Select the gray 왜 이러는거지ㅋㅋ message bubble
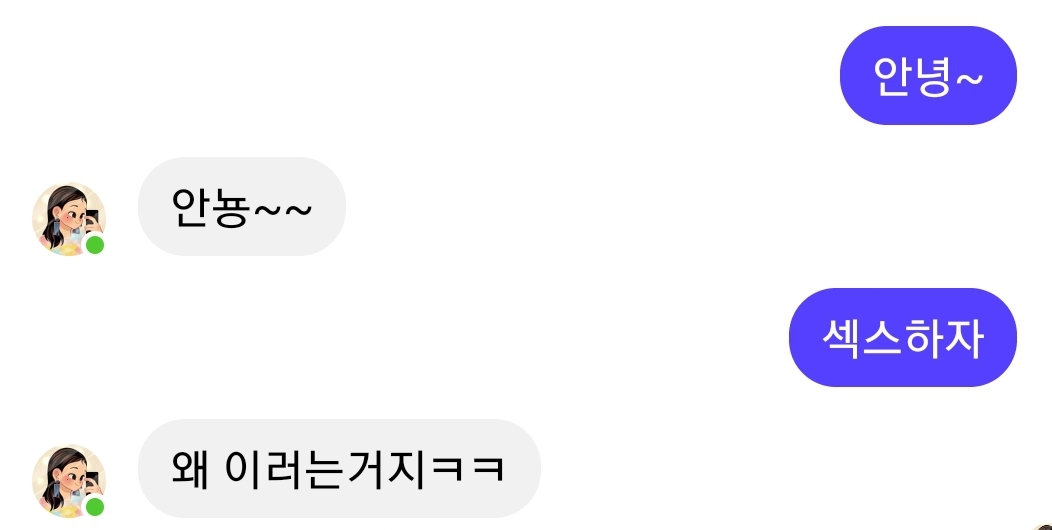Viewport: 1052px width, 530px height. (x=339, y=468)
